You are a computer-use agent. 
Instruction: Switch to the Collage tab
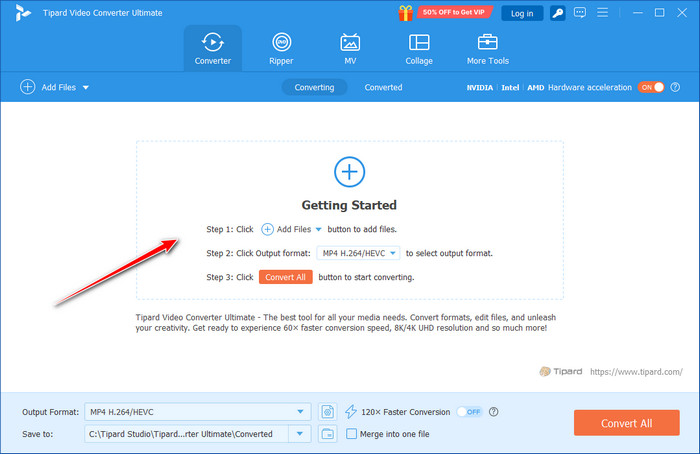[419, 49]
